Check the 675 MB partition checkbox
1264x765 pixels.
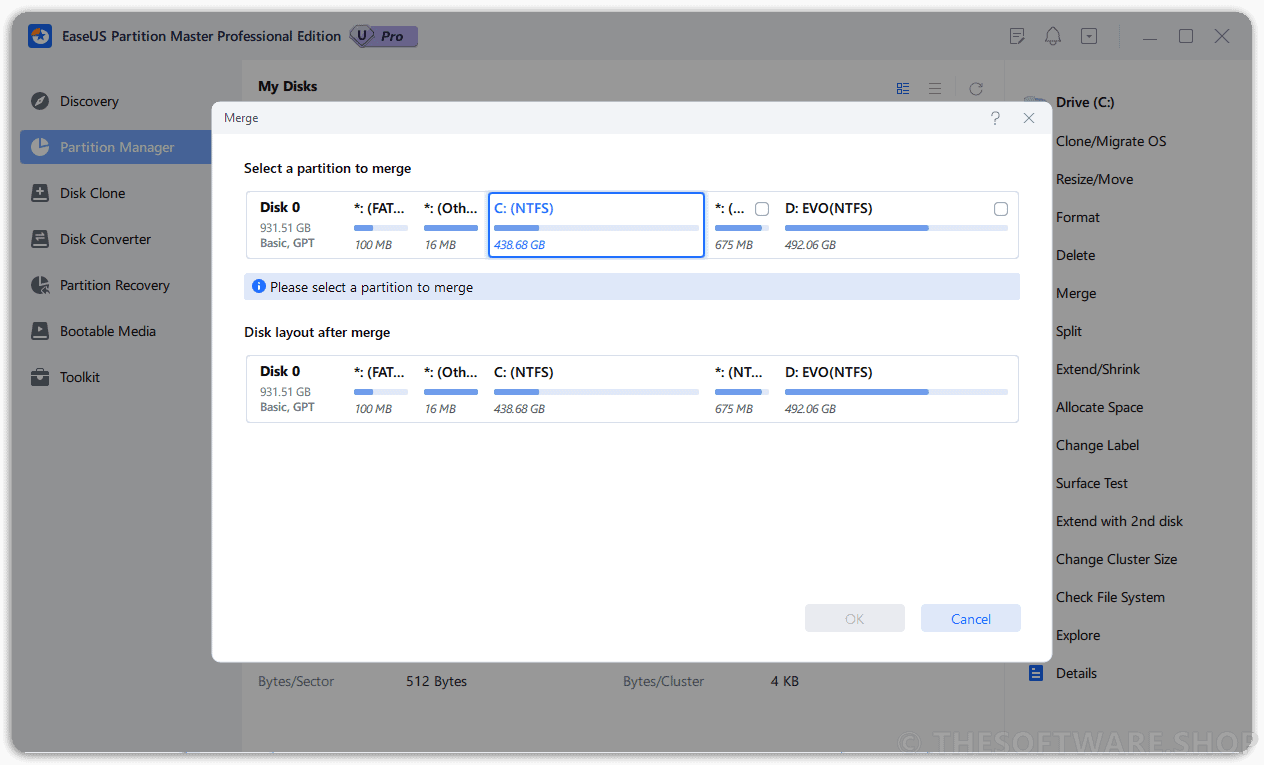[x=762, y=209]
